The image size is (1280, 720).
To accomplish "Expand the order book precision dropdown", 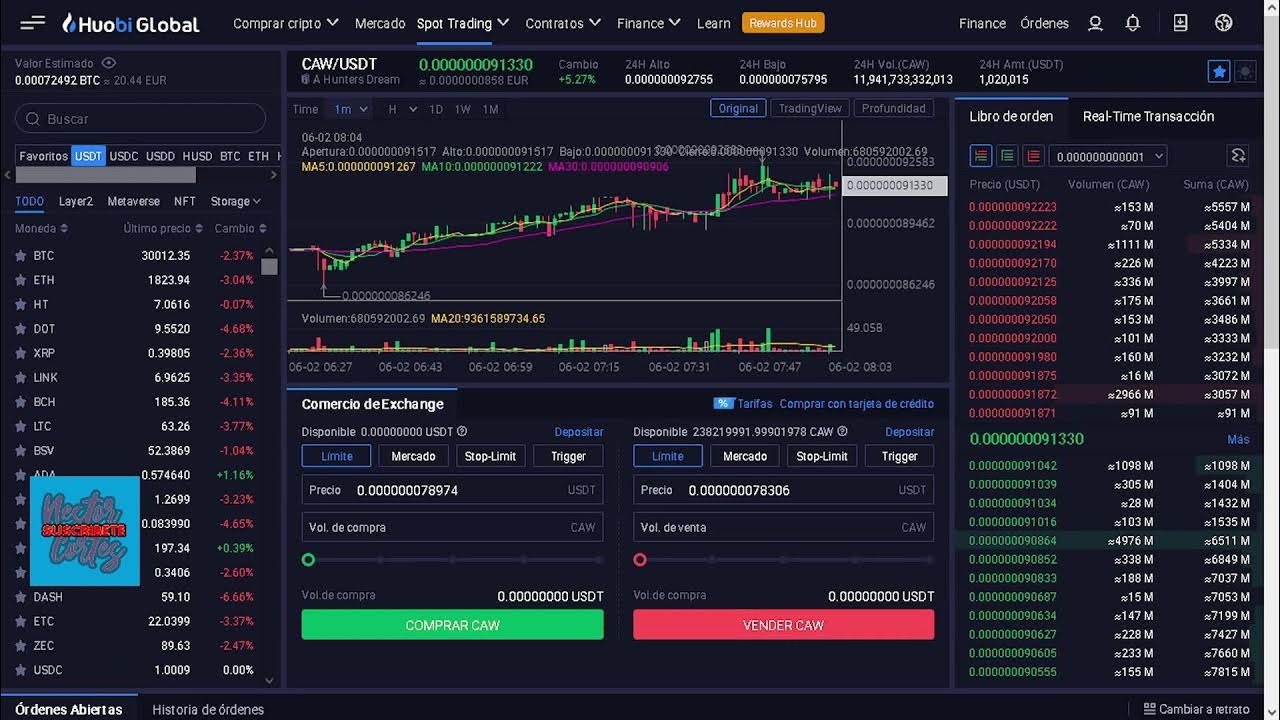I will pos(1108,156).
